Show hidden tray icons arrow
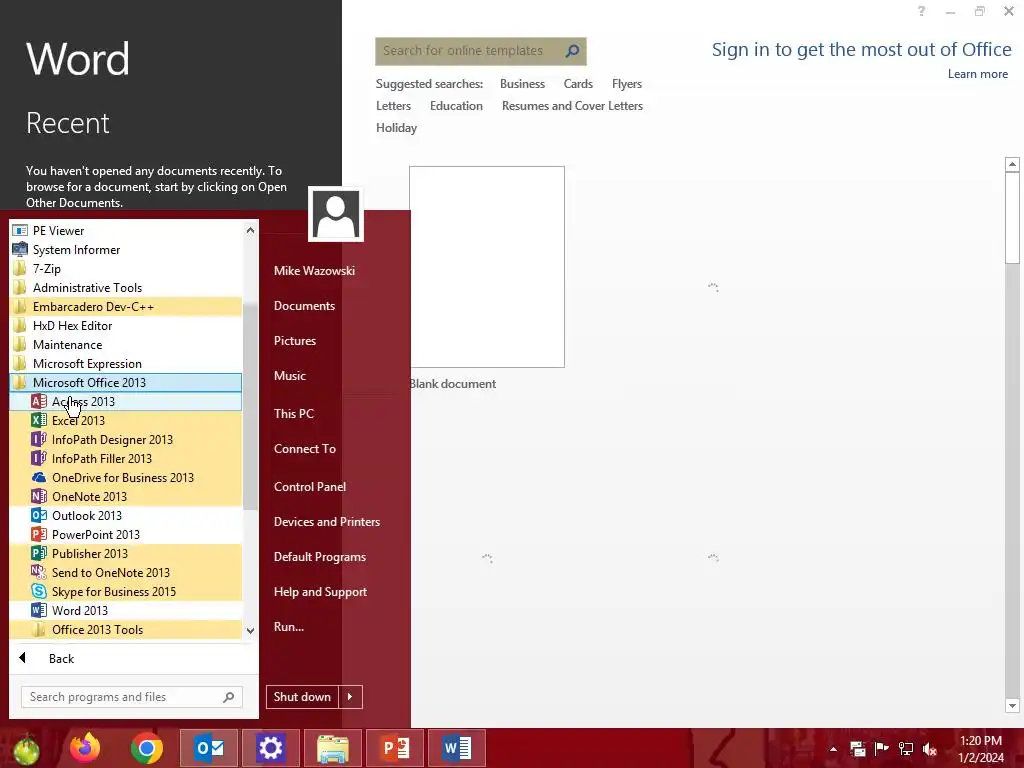 click(x=833, y=749)
